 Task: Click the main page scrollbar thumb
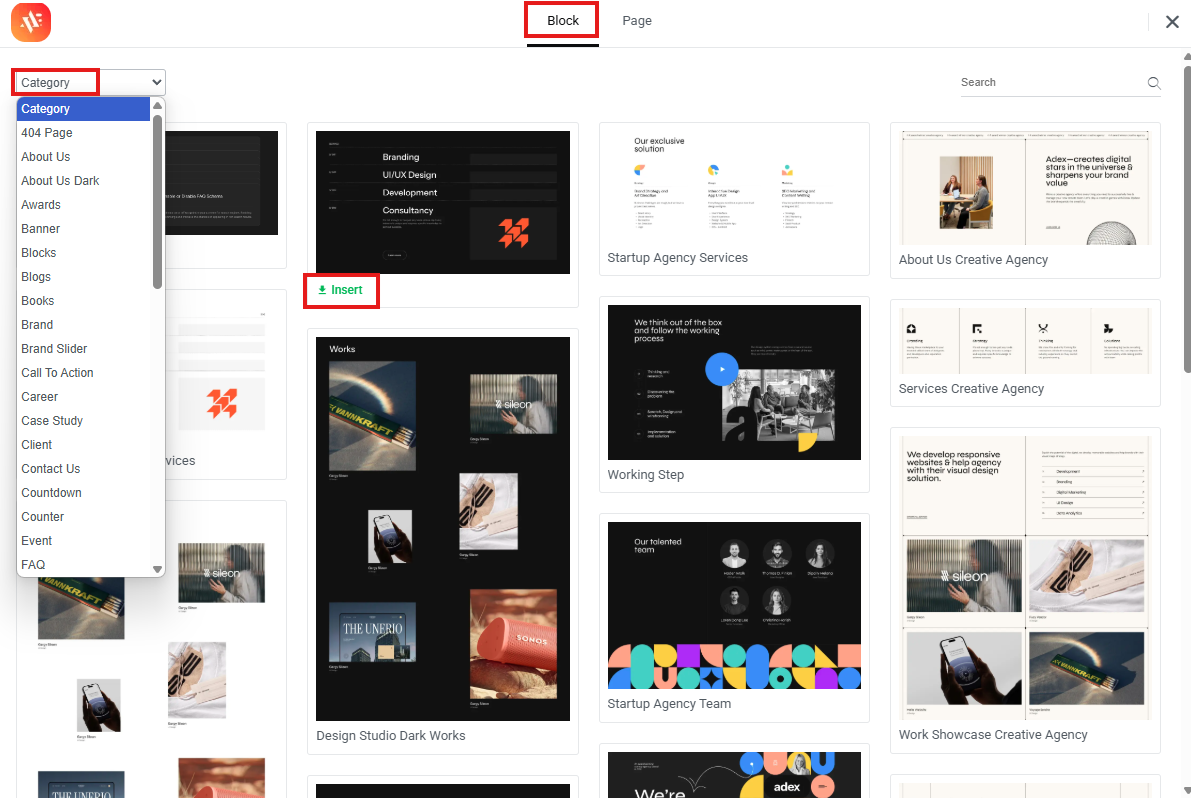[x=1187, y=219]
